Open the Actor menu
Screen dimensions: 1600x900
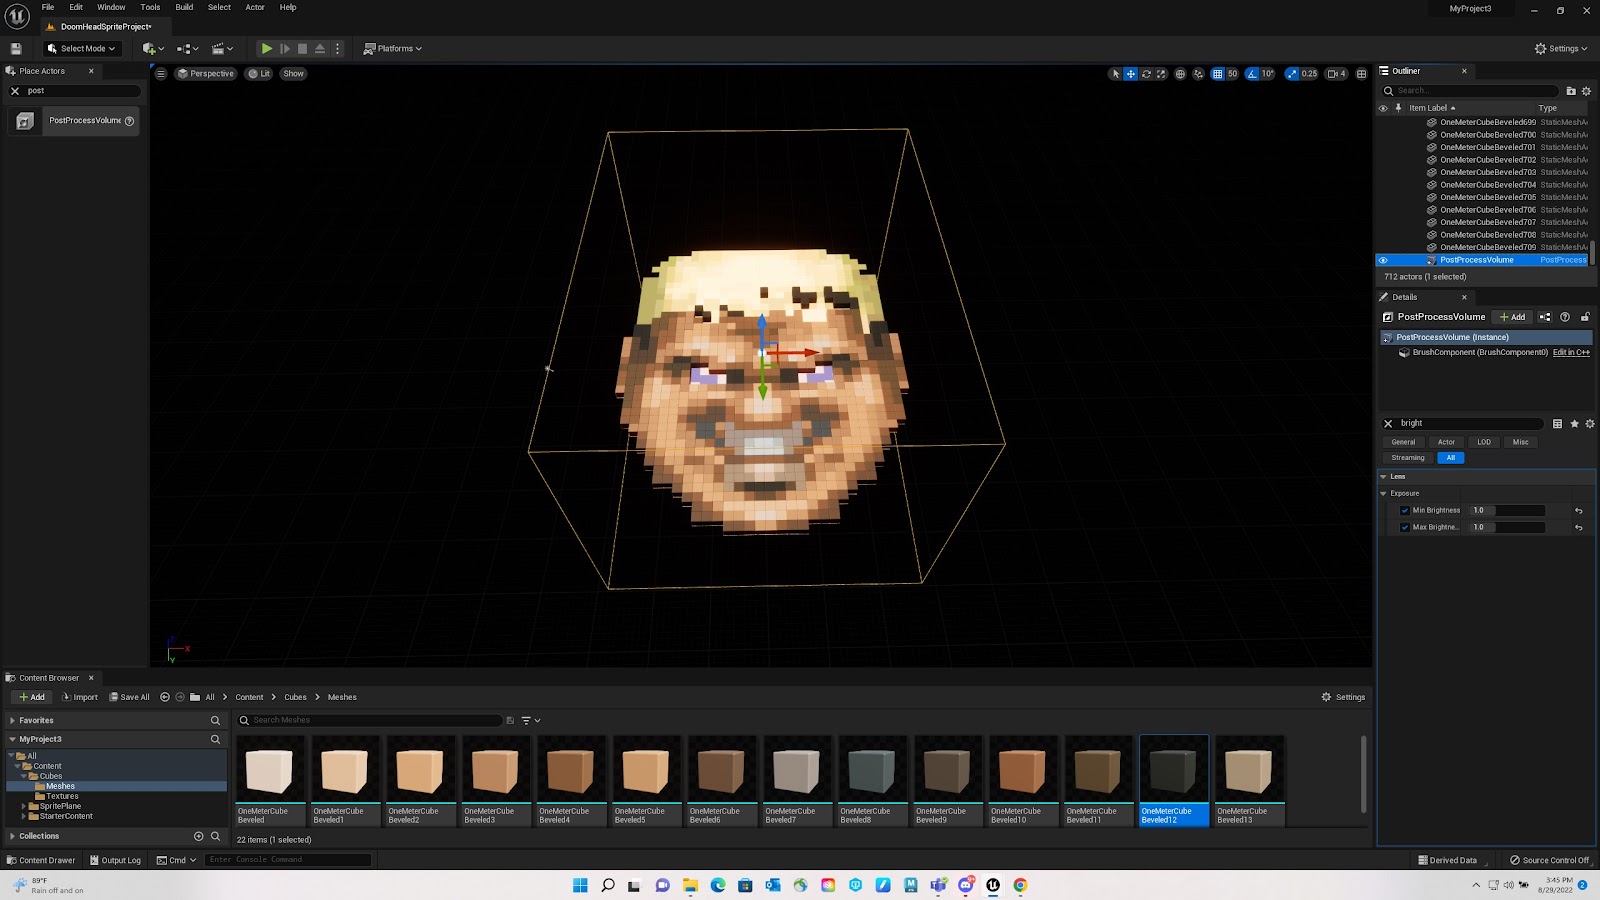255,7
